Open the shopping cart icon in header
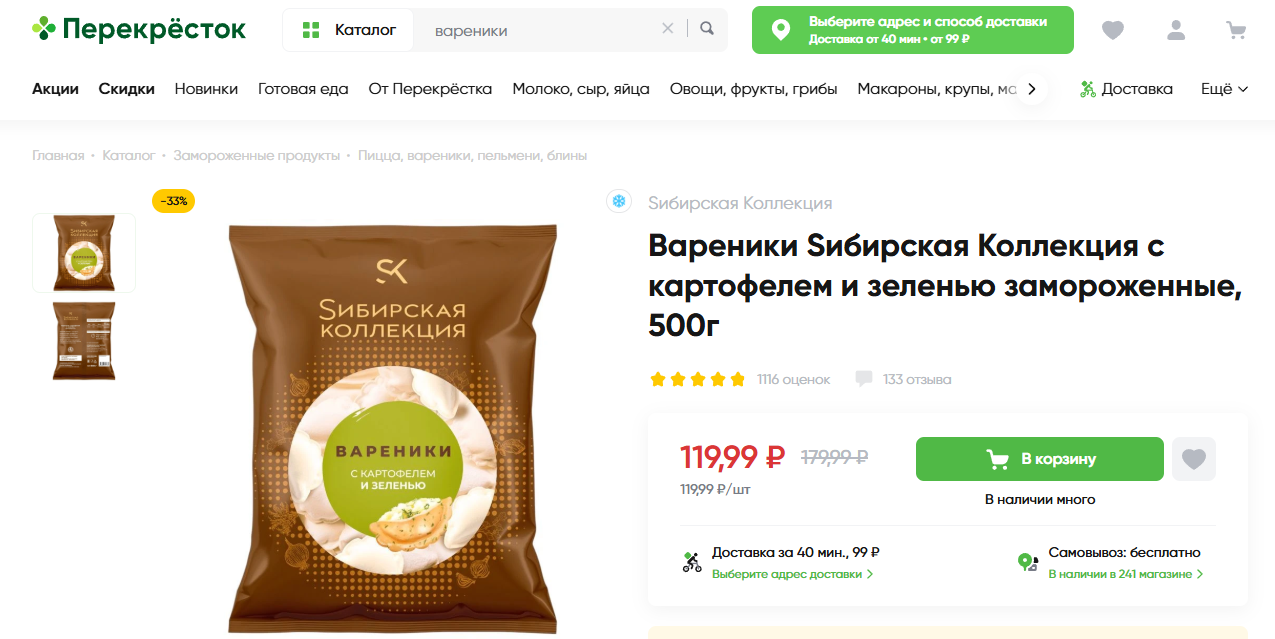This screenshot has width=1275, height=639. (x=1237, y=30)
